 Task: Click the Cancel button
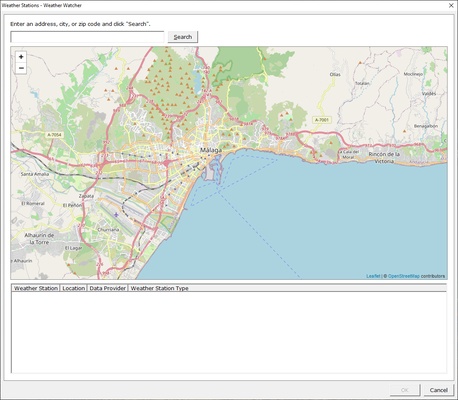click(x=438, y=390)
